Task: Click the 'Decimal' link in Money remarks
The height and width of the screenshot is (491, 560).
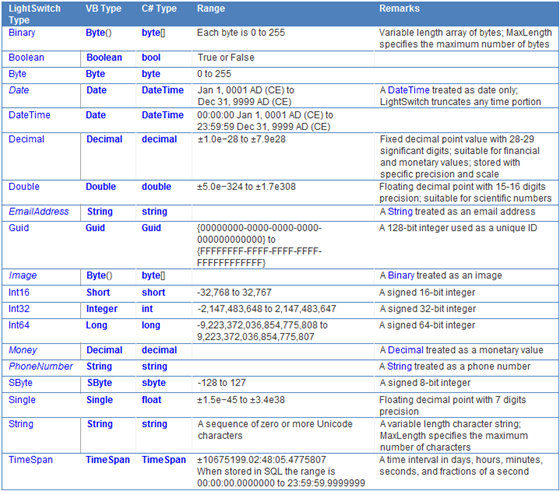Action: tap(406, 350)
